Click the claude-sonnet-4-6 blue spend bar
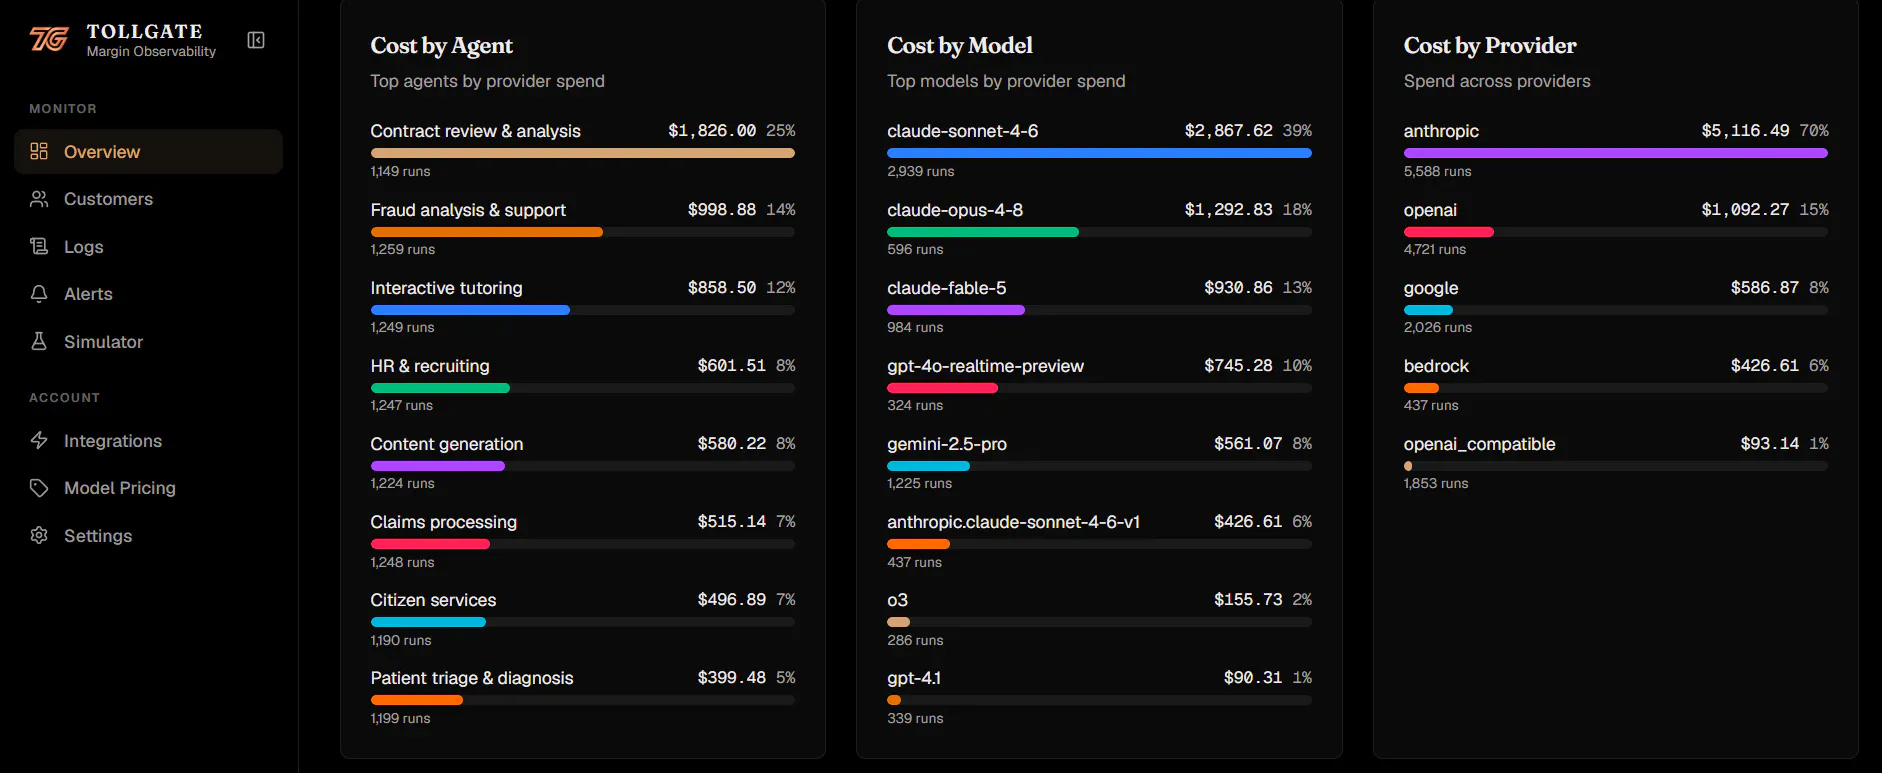Viewport: 1882px width, 773px height. pyautogui.click(x=1099, y=153)
